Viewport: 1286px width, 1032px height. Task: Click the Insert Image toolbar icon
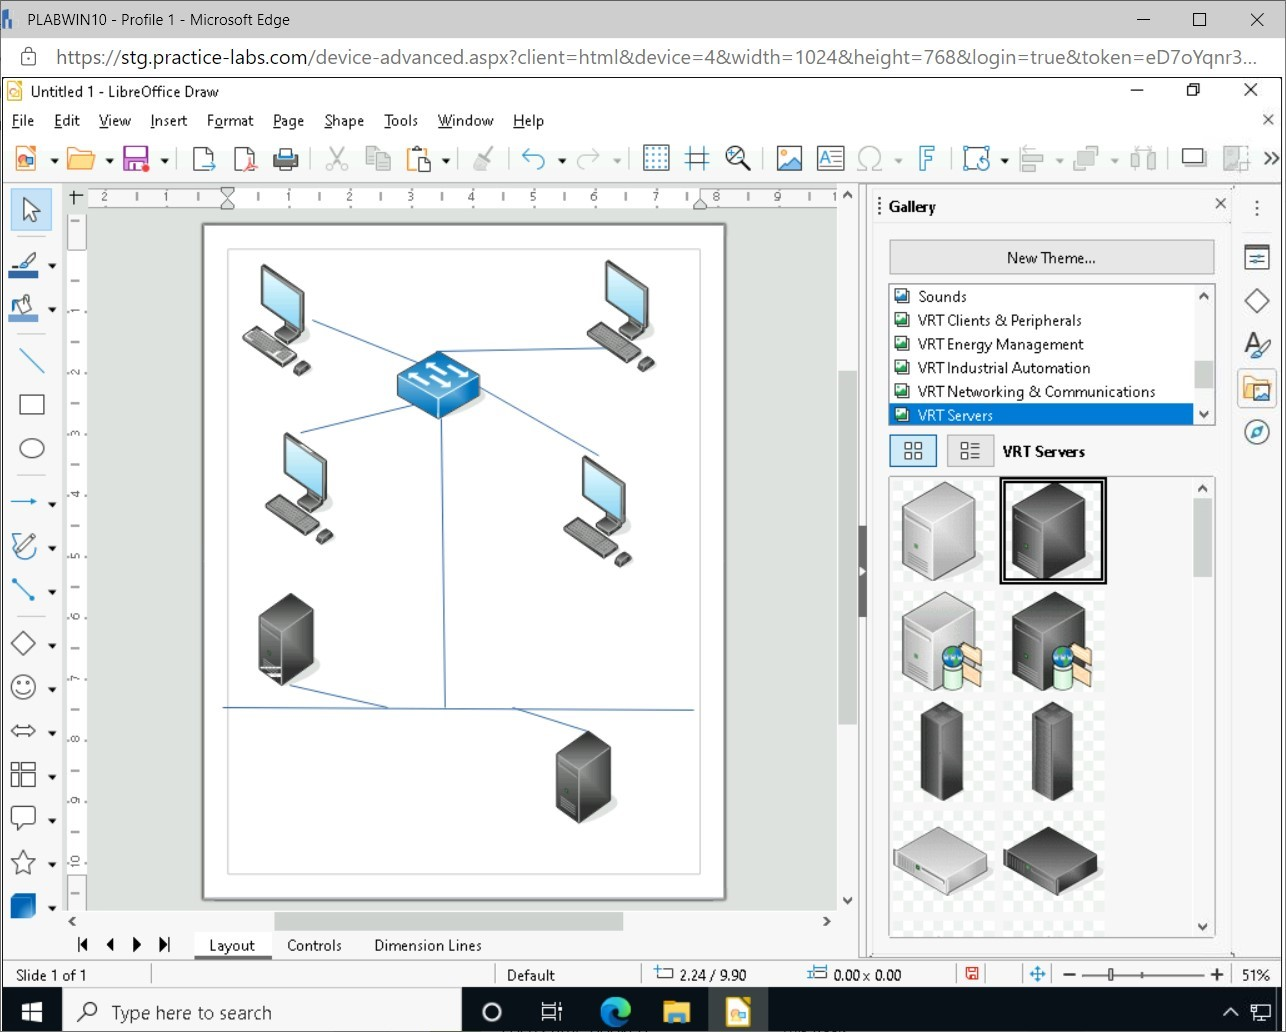[x=789, y=158]
